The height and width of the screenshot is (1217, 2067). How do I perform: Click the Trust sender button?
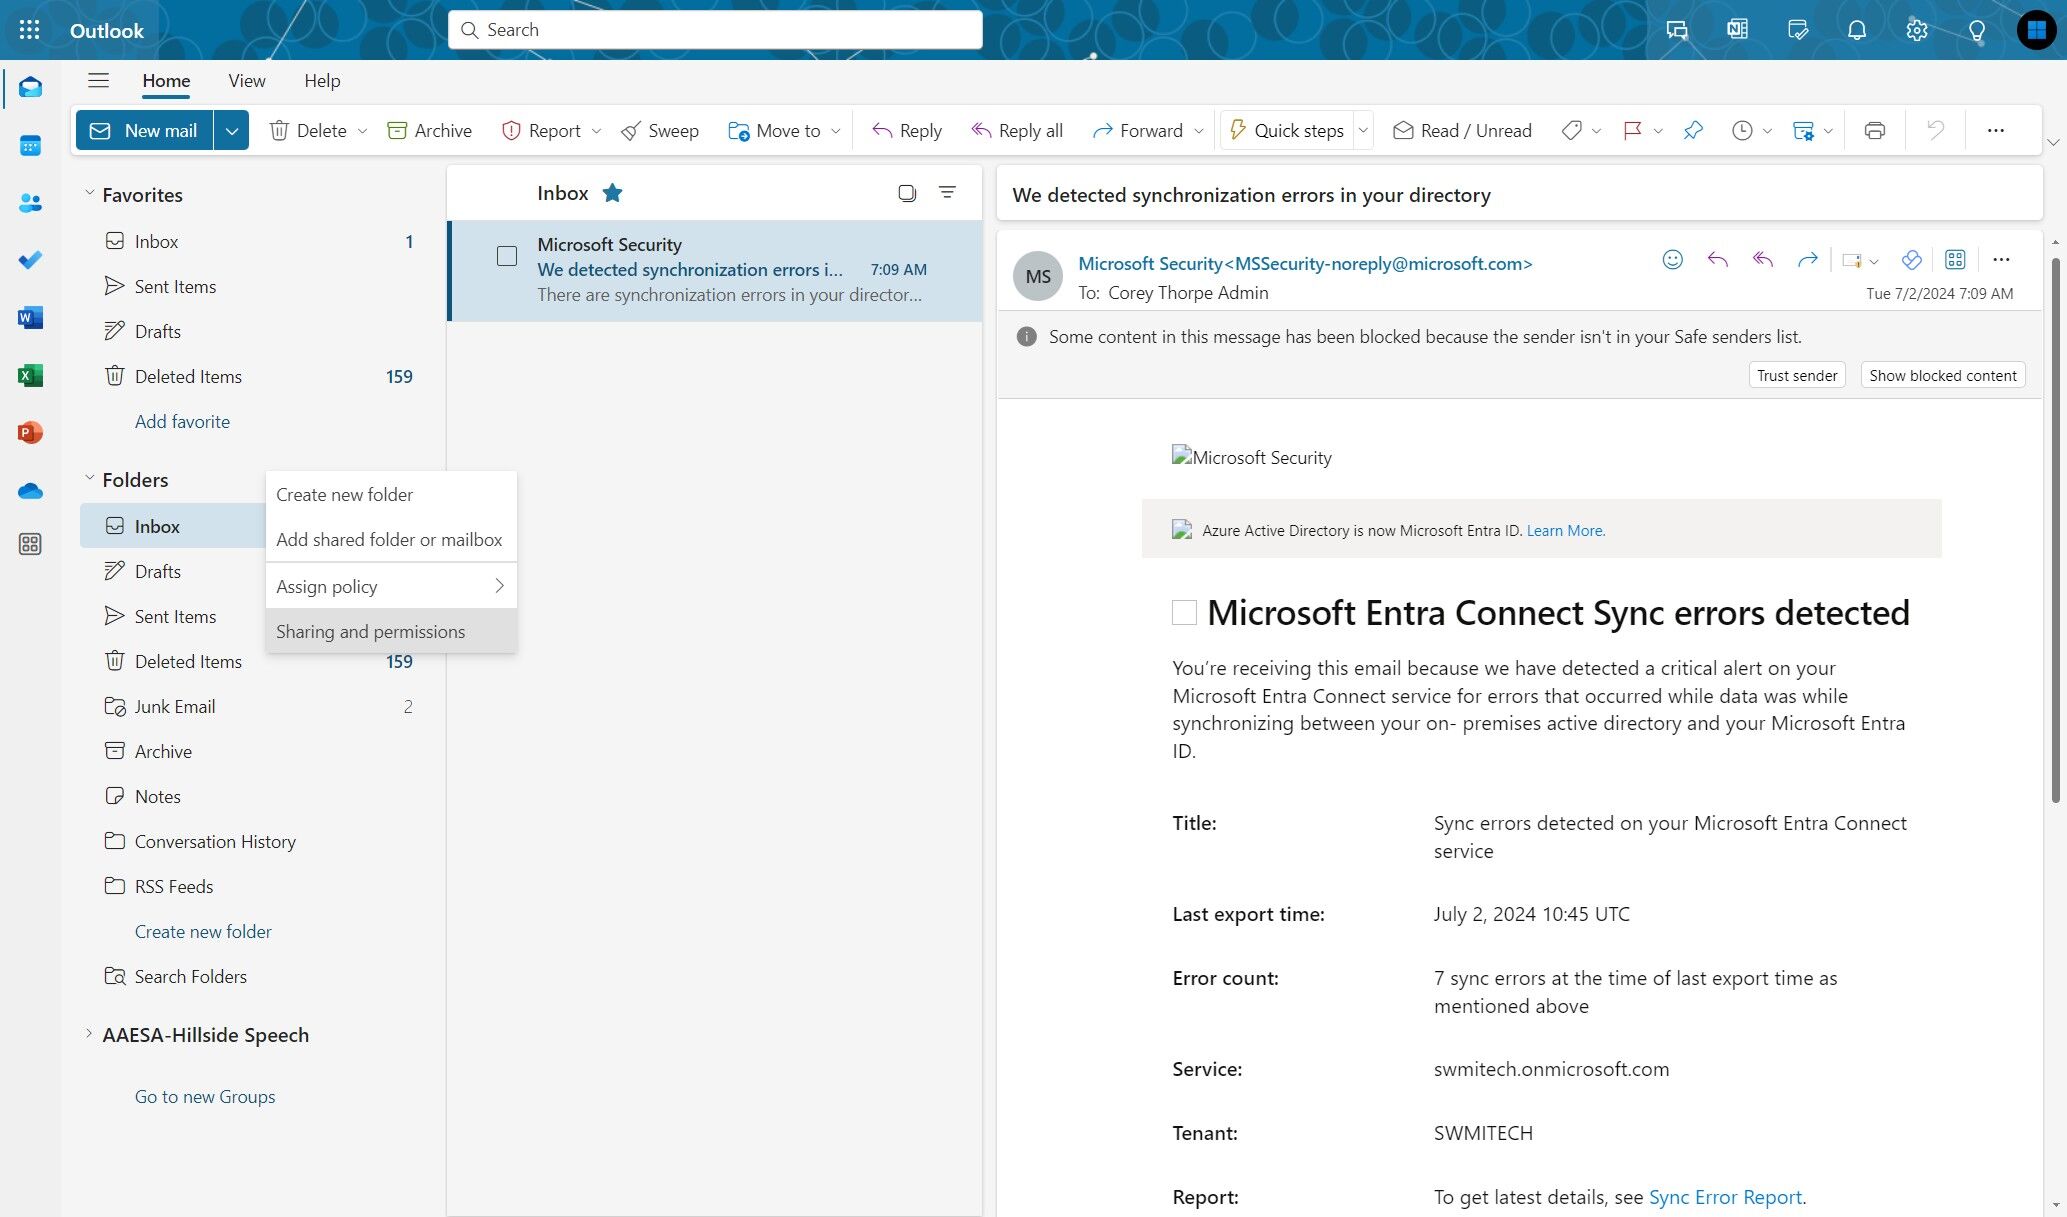coord(1797,375)
